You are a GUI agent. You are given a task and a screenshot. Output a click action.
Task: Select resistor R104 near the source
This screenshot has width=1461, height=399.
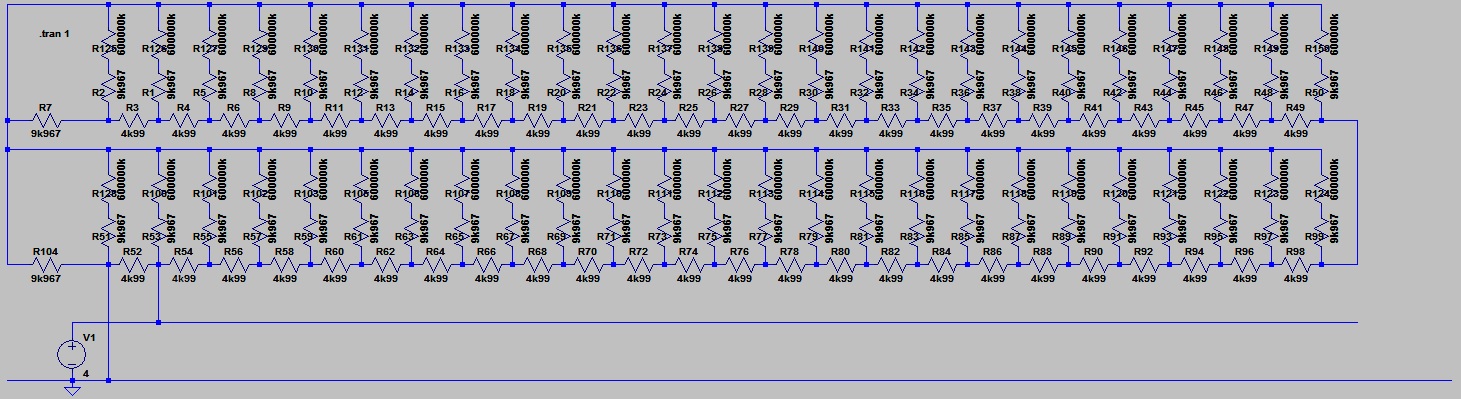point(46,266)
